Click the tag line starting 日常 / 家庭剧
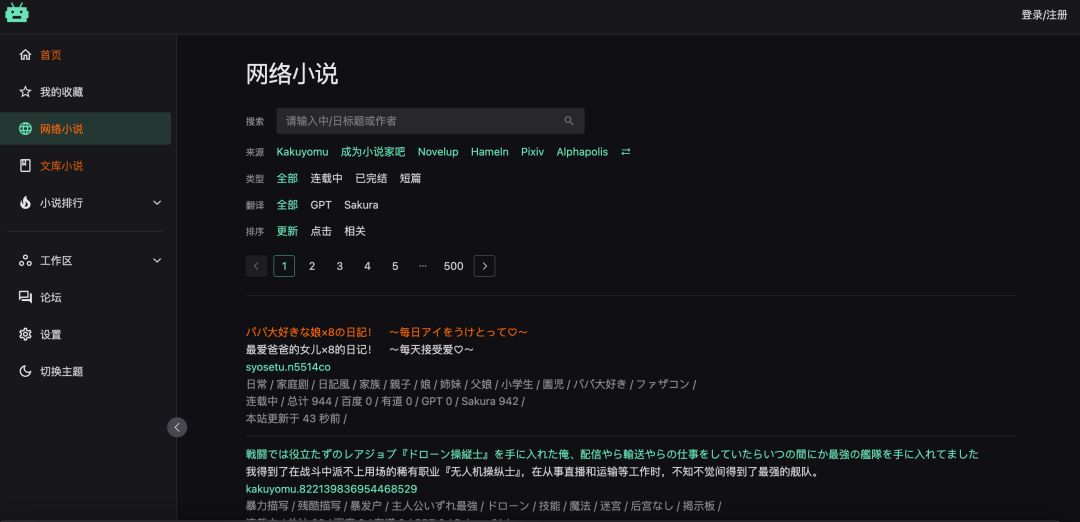 471,384
